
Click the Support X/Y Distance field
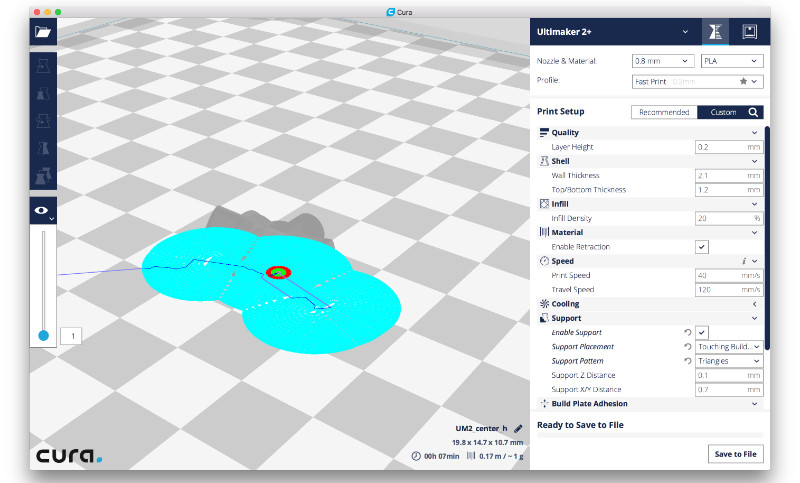coord(730,390)
